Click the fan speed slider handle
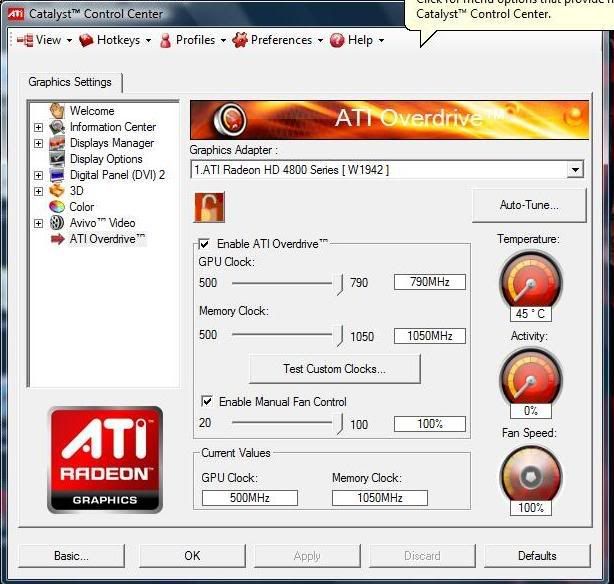Viewport: 614px width, 584px height. tap(340, 424)
